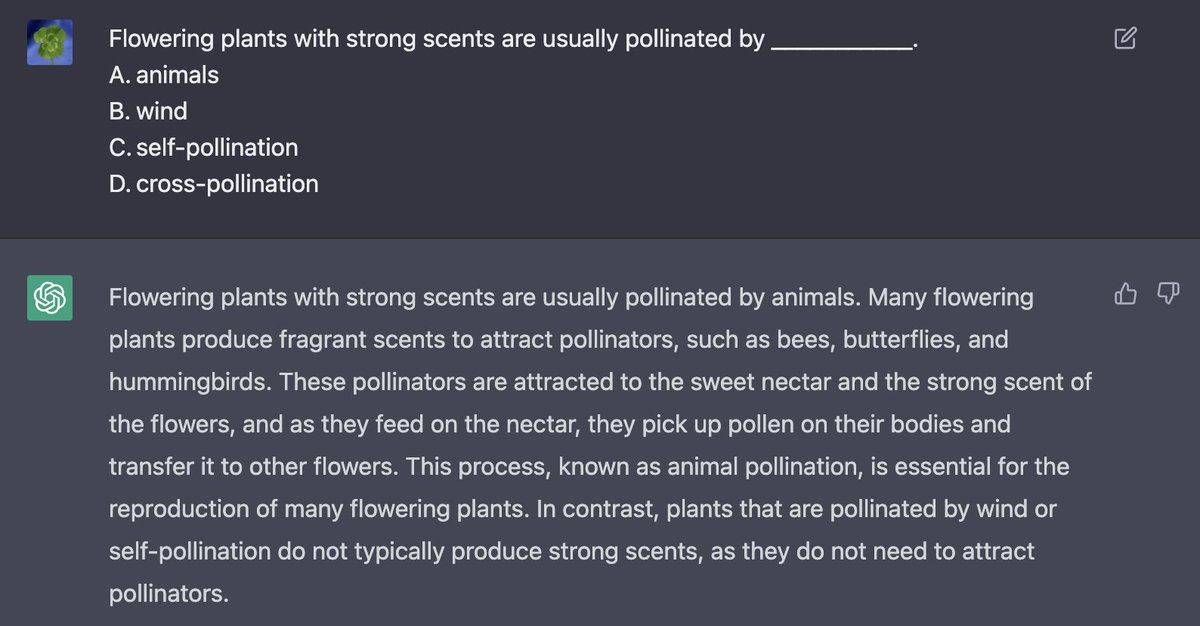Image resolution: width=1200 pixels, height=626 pixels.
Task: Click the thumbs down icon
Action: pos(1167,294)
